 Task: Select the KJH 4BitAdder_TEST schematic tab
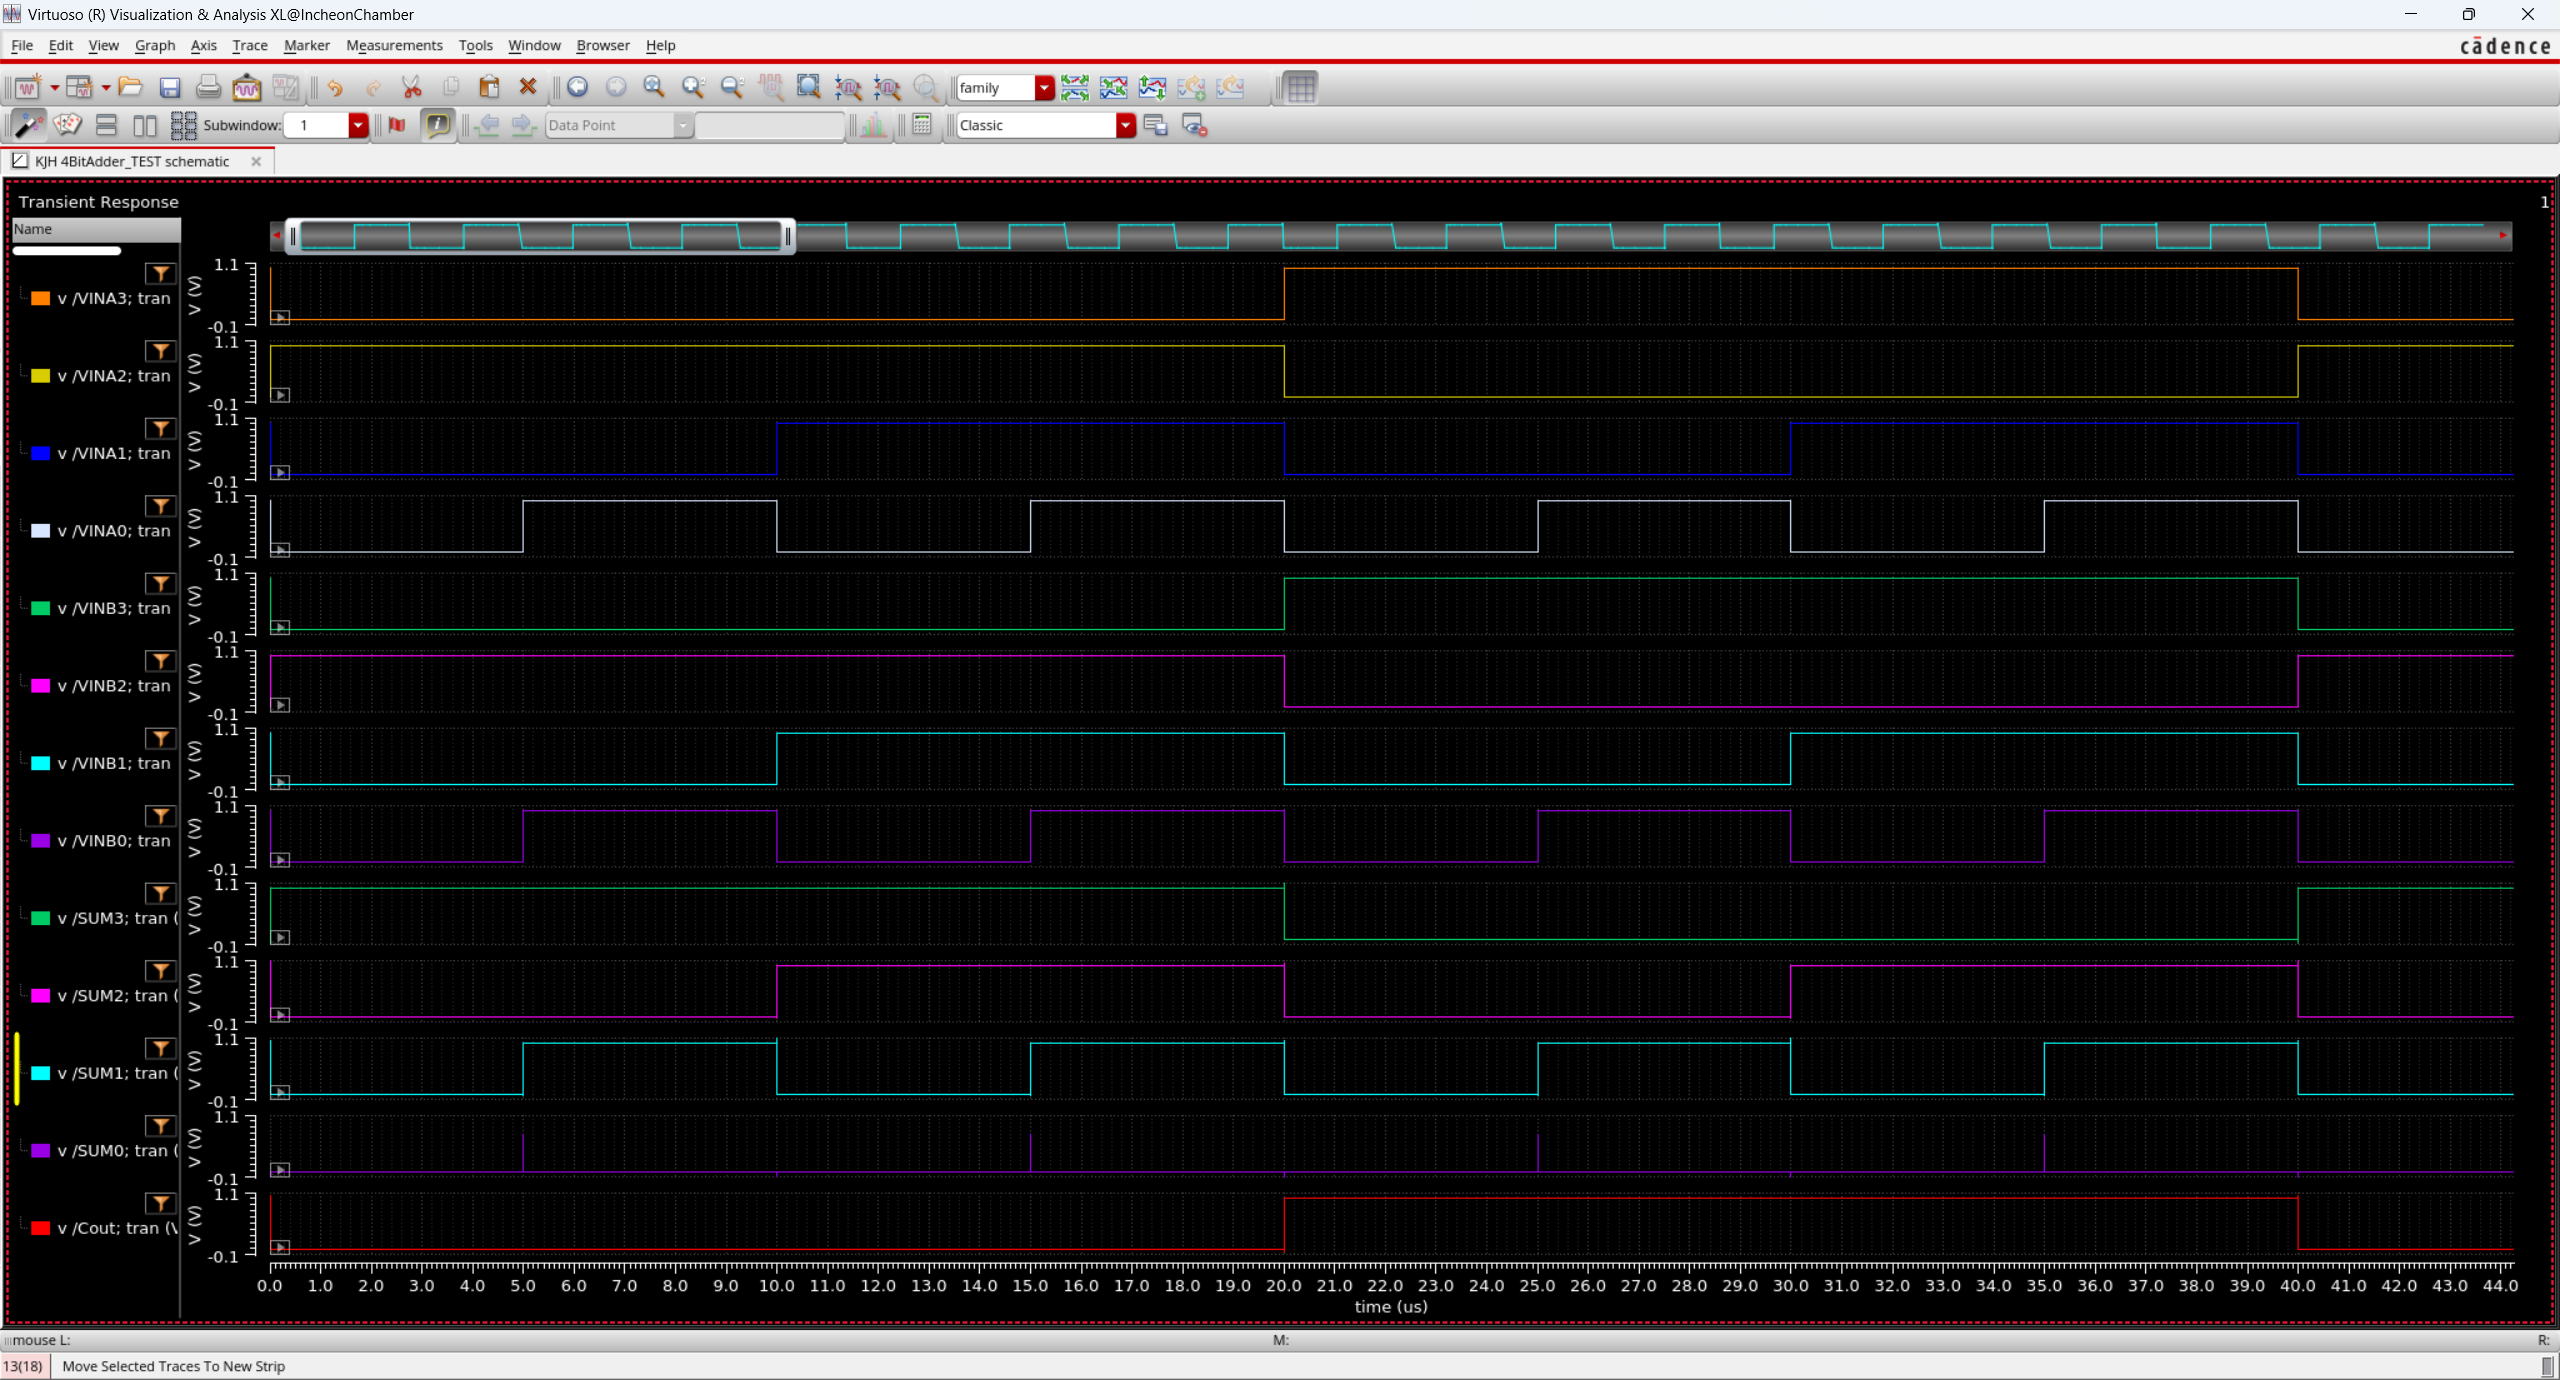pos(132,161)
